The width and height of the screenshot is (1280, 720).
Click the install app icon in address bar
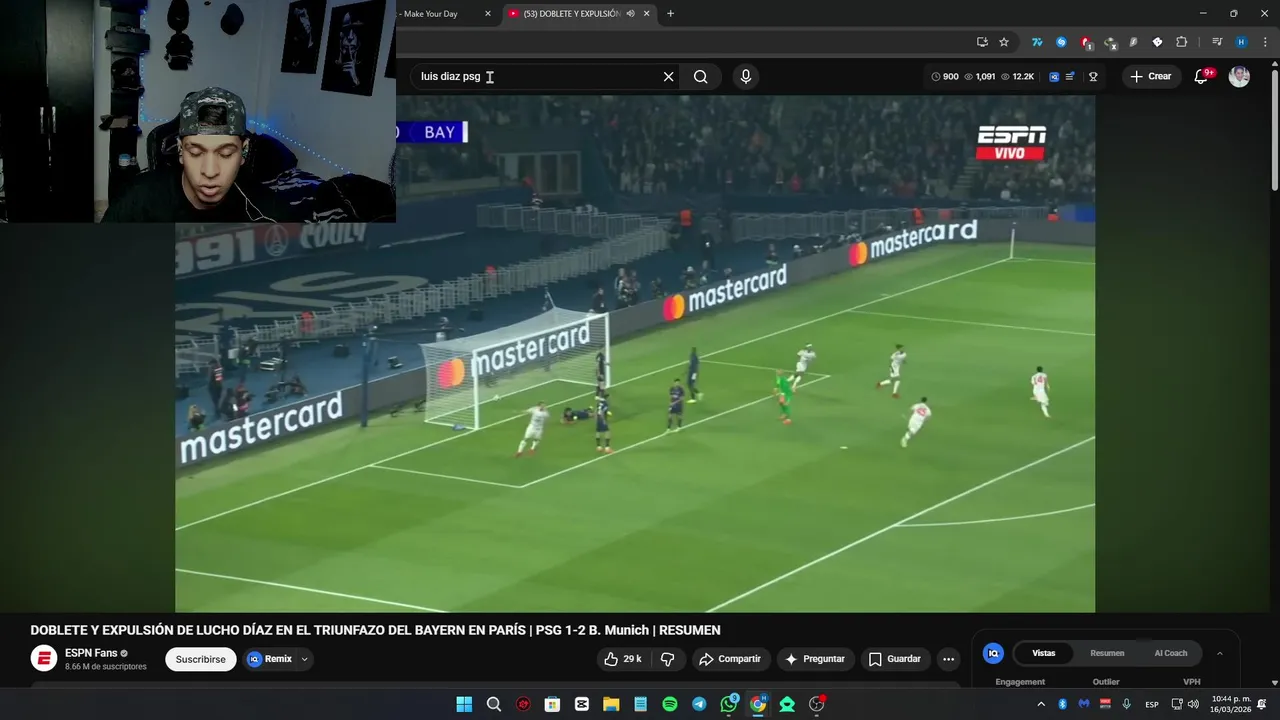pos(982,42)
